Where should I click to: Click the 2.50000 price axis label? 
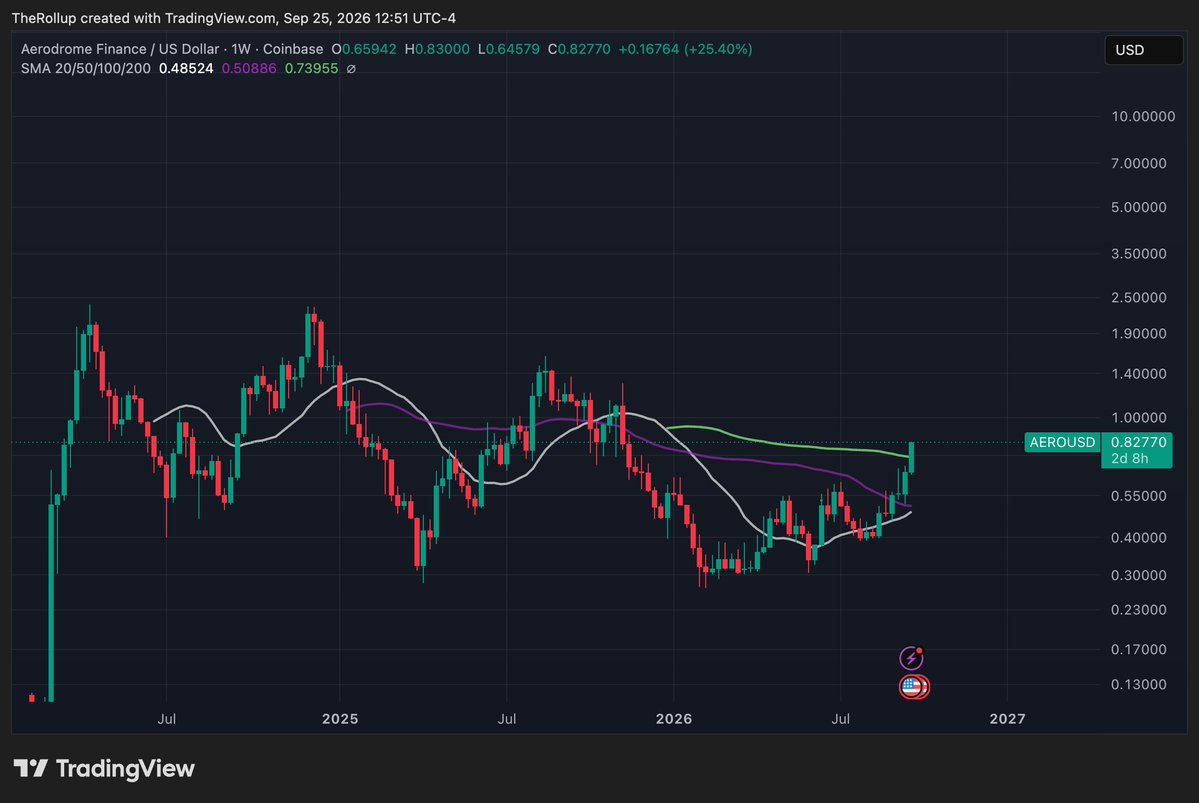click(1139, 297)
